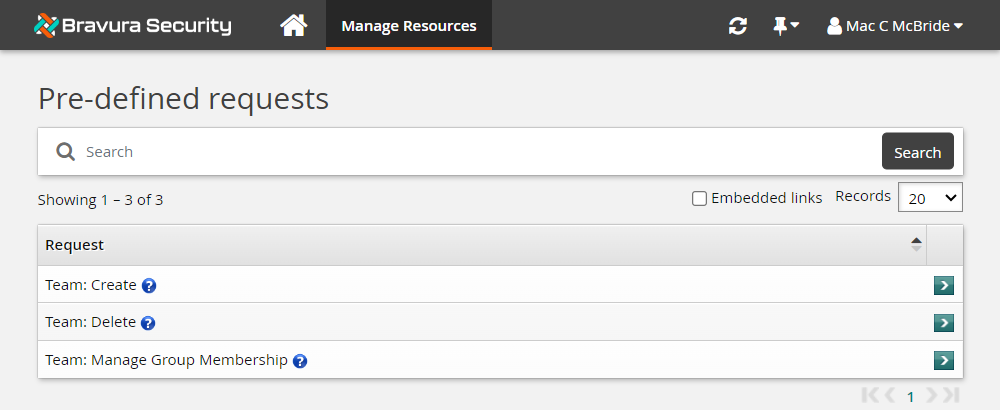Viewport: 1000px width, 410px height.
Task: Open the pin shortcuts menu
Action: point(786,26)
